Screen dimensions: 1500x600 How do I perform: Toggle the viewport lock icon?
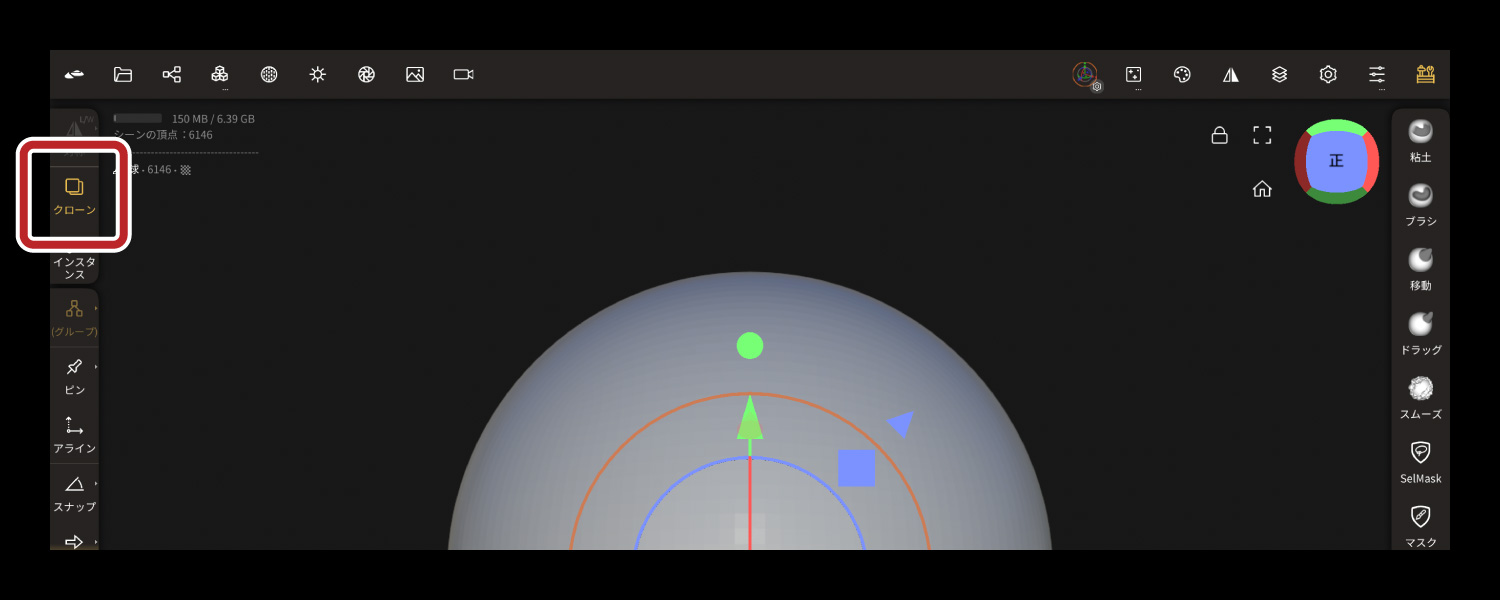[1219, 135]
